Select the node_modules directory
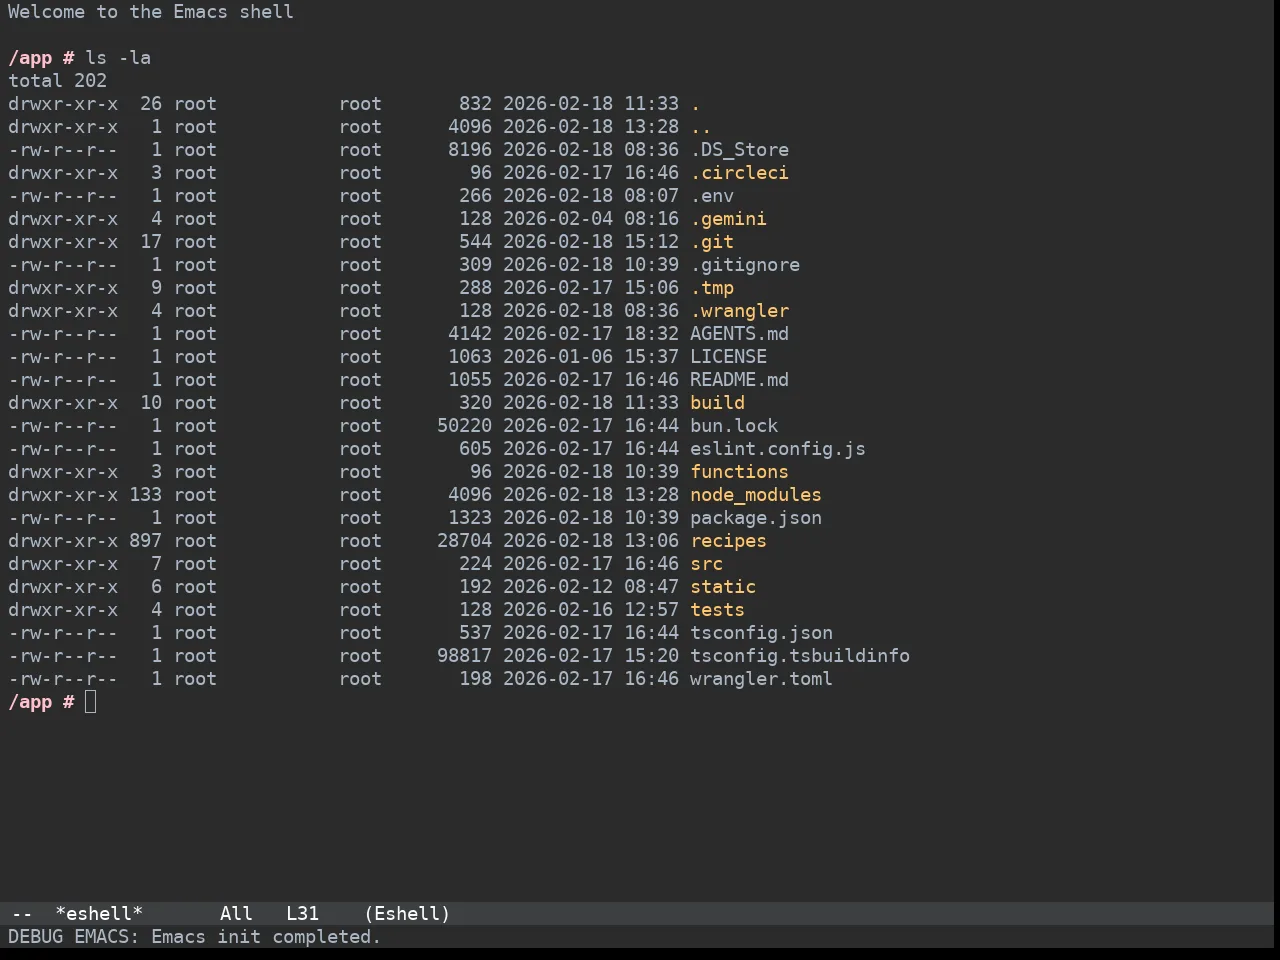The width and height of the screenshot is (1280, 960). [x=756, y=495]
